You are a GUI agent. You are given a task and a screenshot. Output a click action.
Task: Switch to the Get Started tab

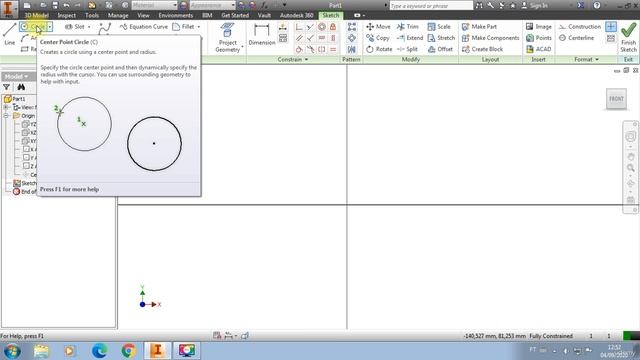[235, 16]
